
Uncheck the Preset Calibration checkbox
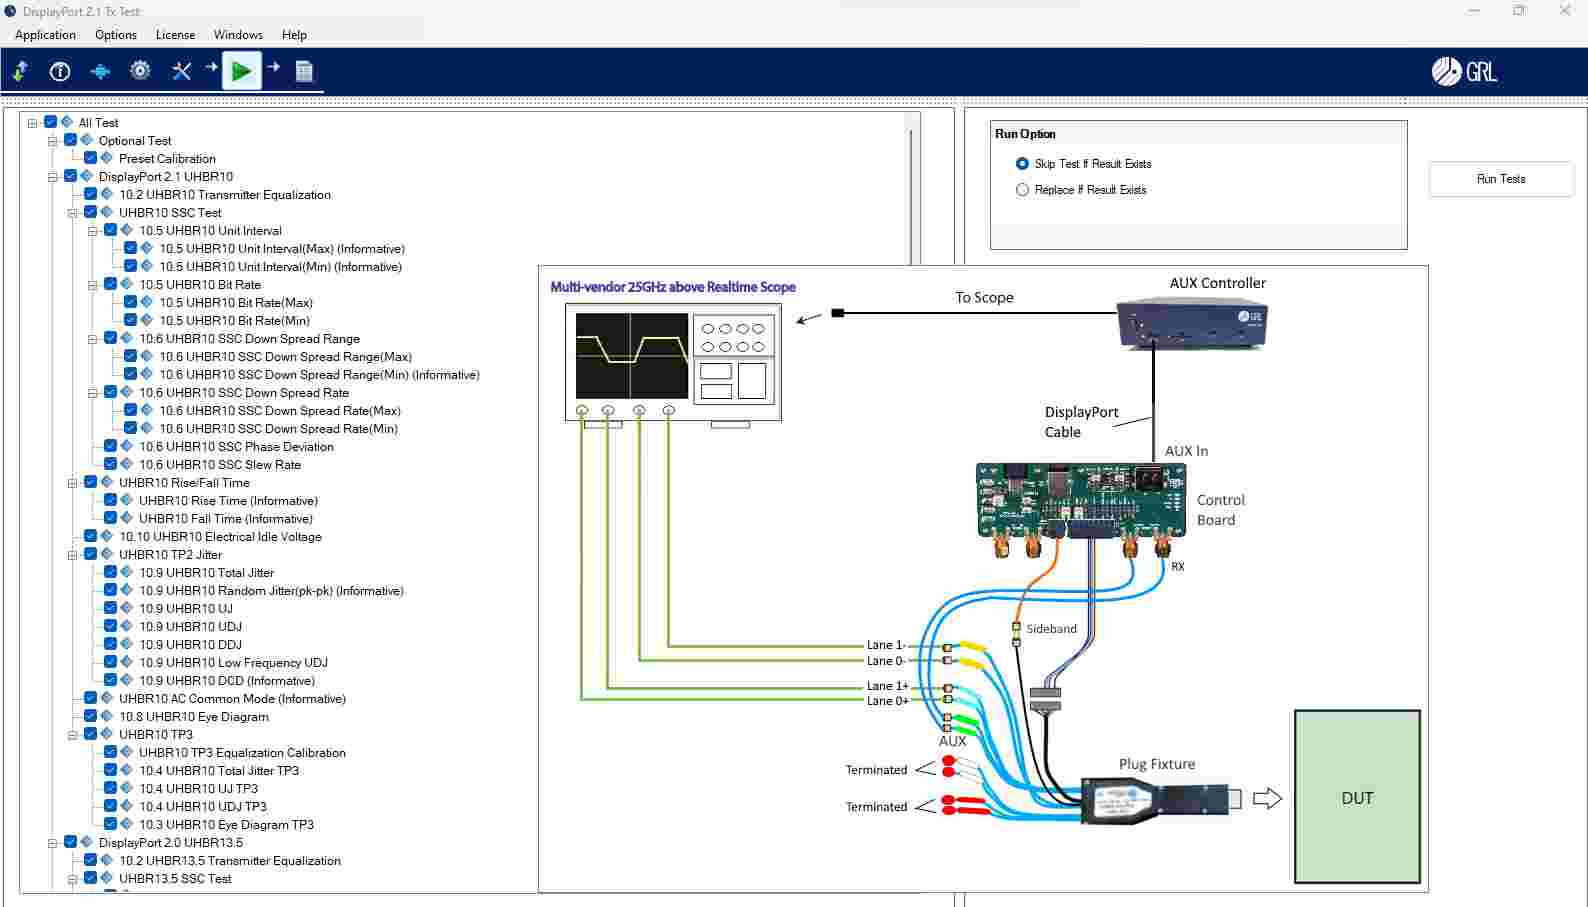pos(91,158)
